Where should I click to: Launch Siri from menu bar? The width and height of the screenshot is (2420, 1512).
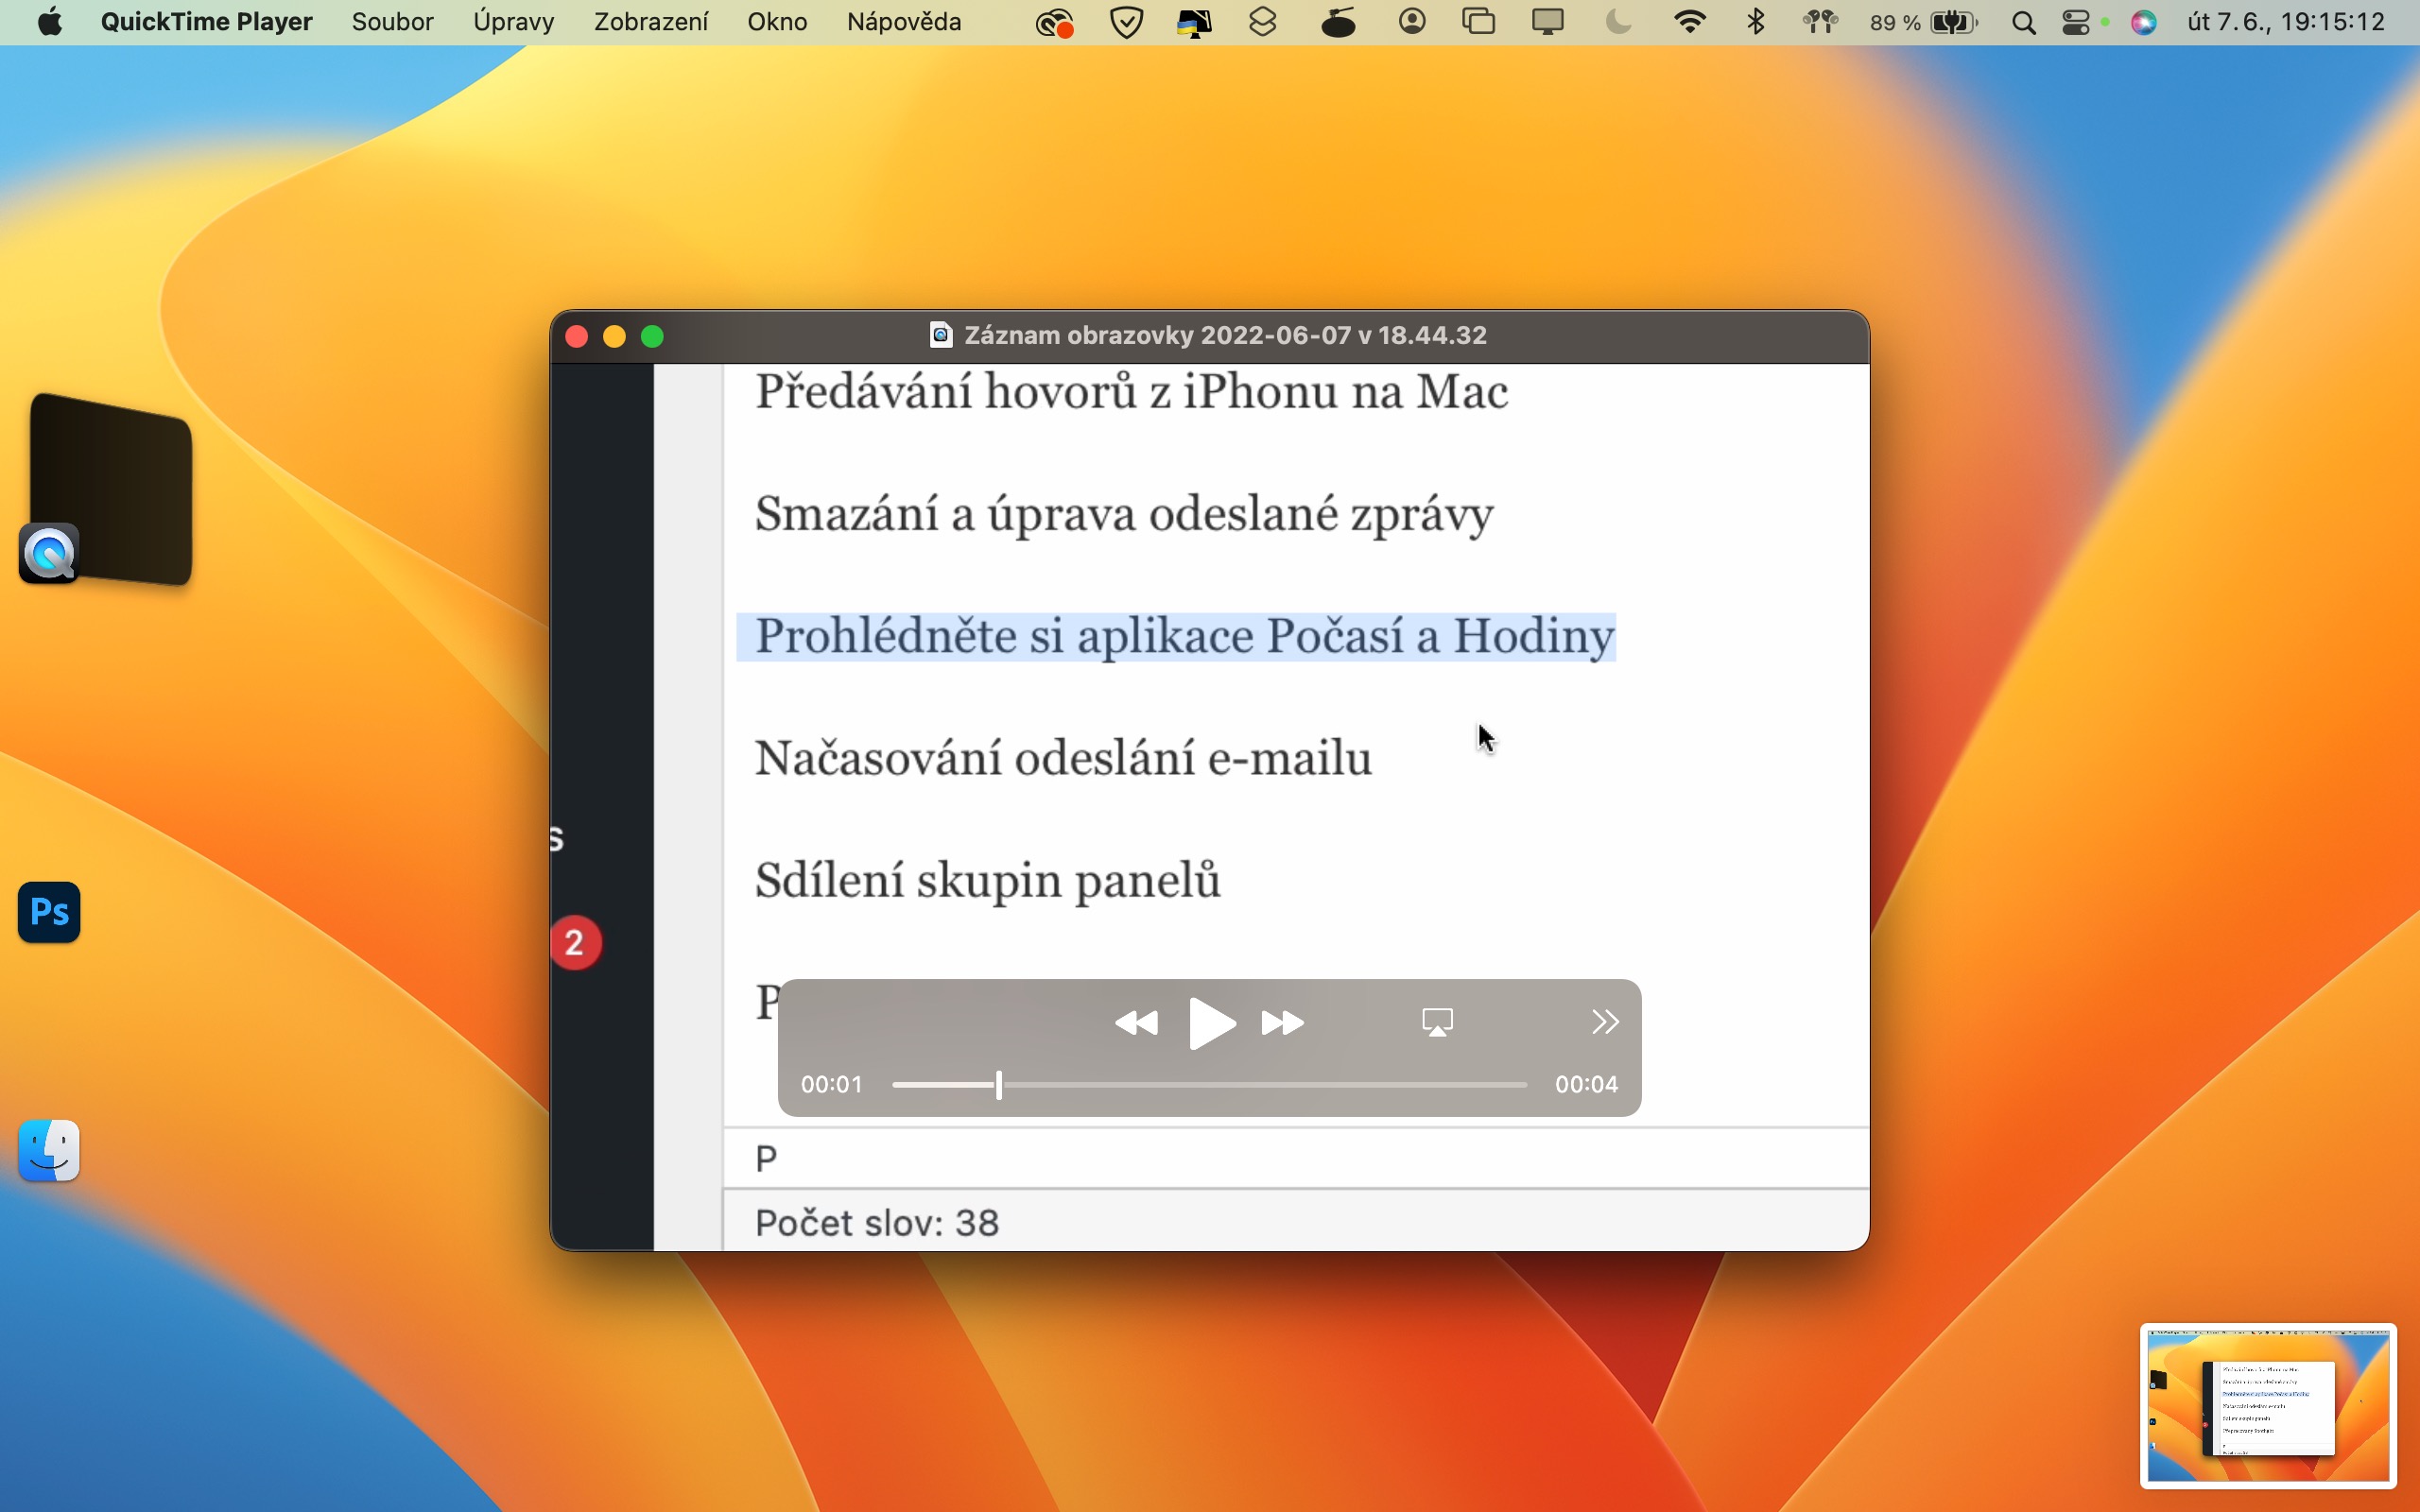tap(2143, 22)
